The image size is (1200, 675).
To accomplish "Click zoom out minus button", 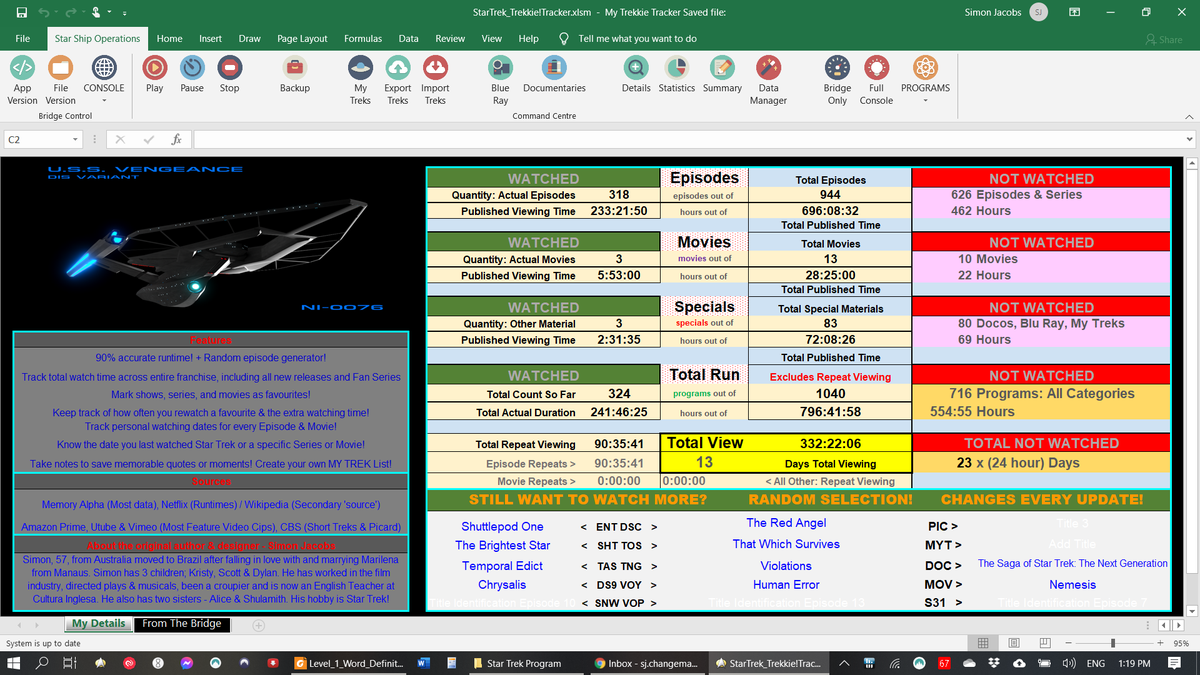I will (x=1067, y=643).
